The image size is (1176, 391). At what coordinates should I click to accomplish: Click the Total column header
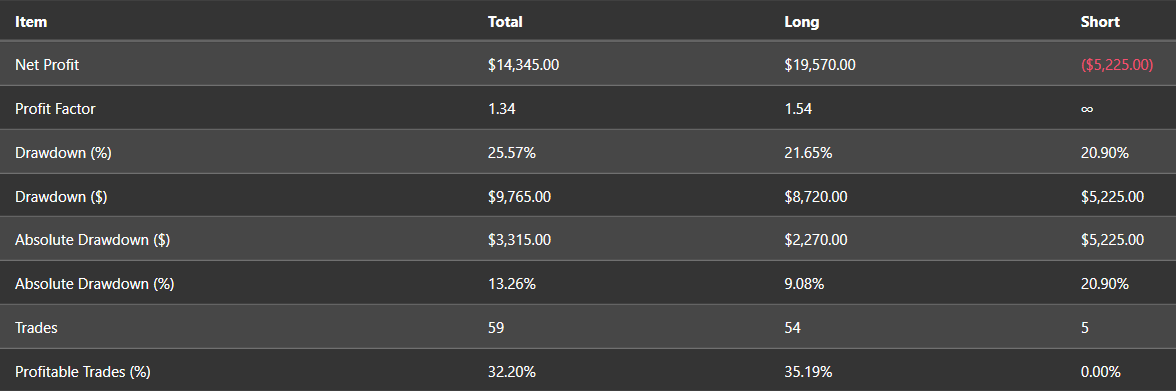point(505,23)
